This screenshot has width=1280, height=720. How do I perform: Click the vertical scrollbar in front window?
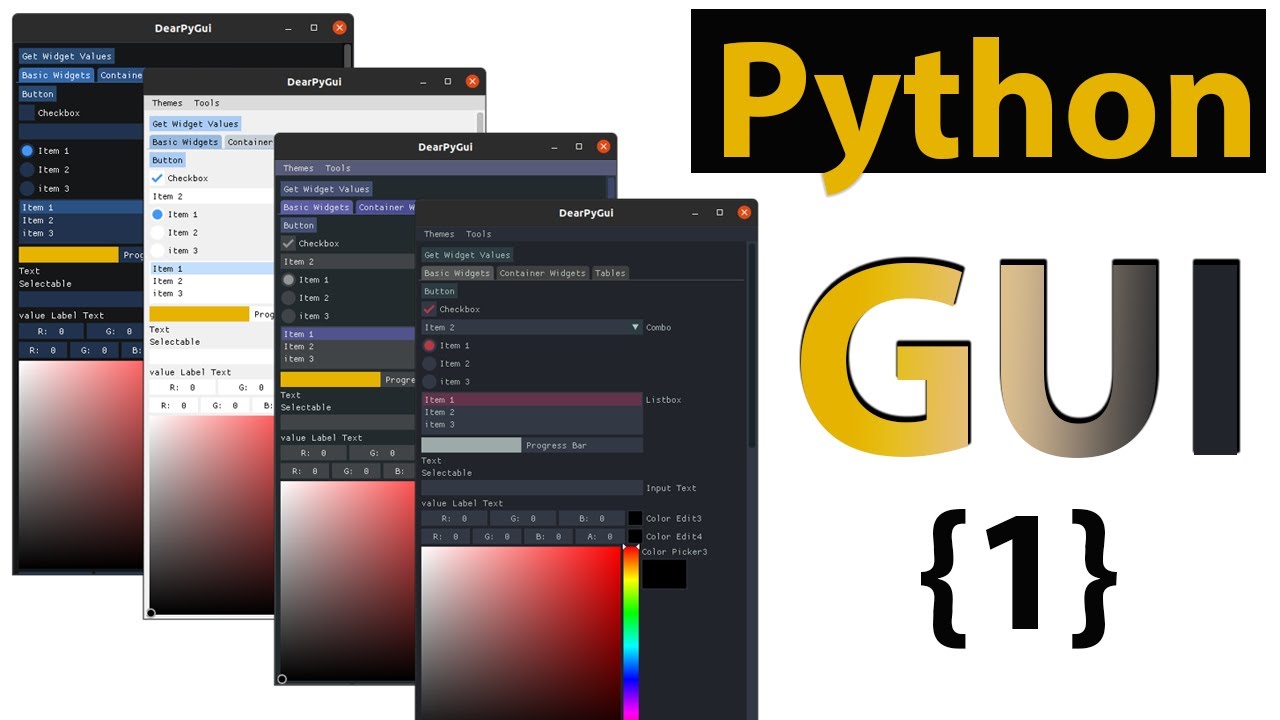click(751, 345)
